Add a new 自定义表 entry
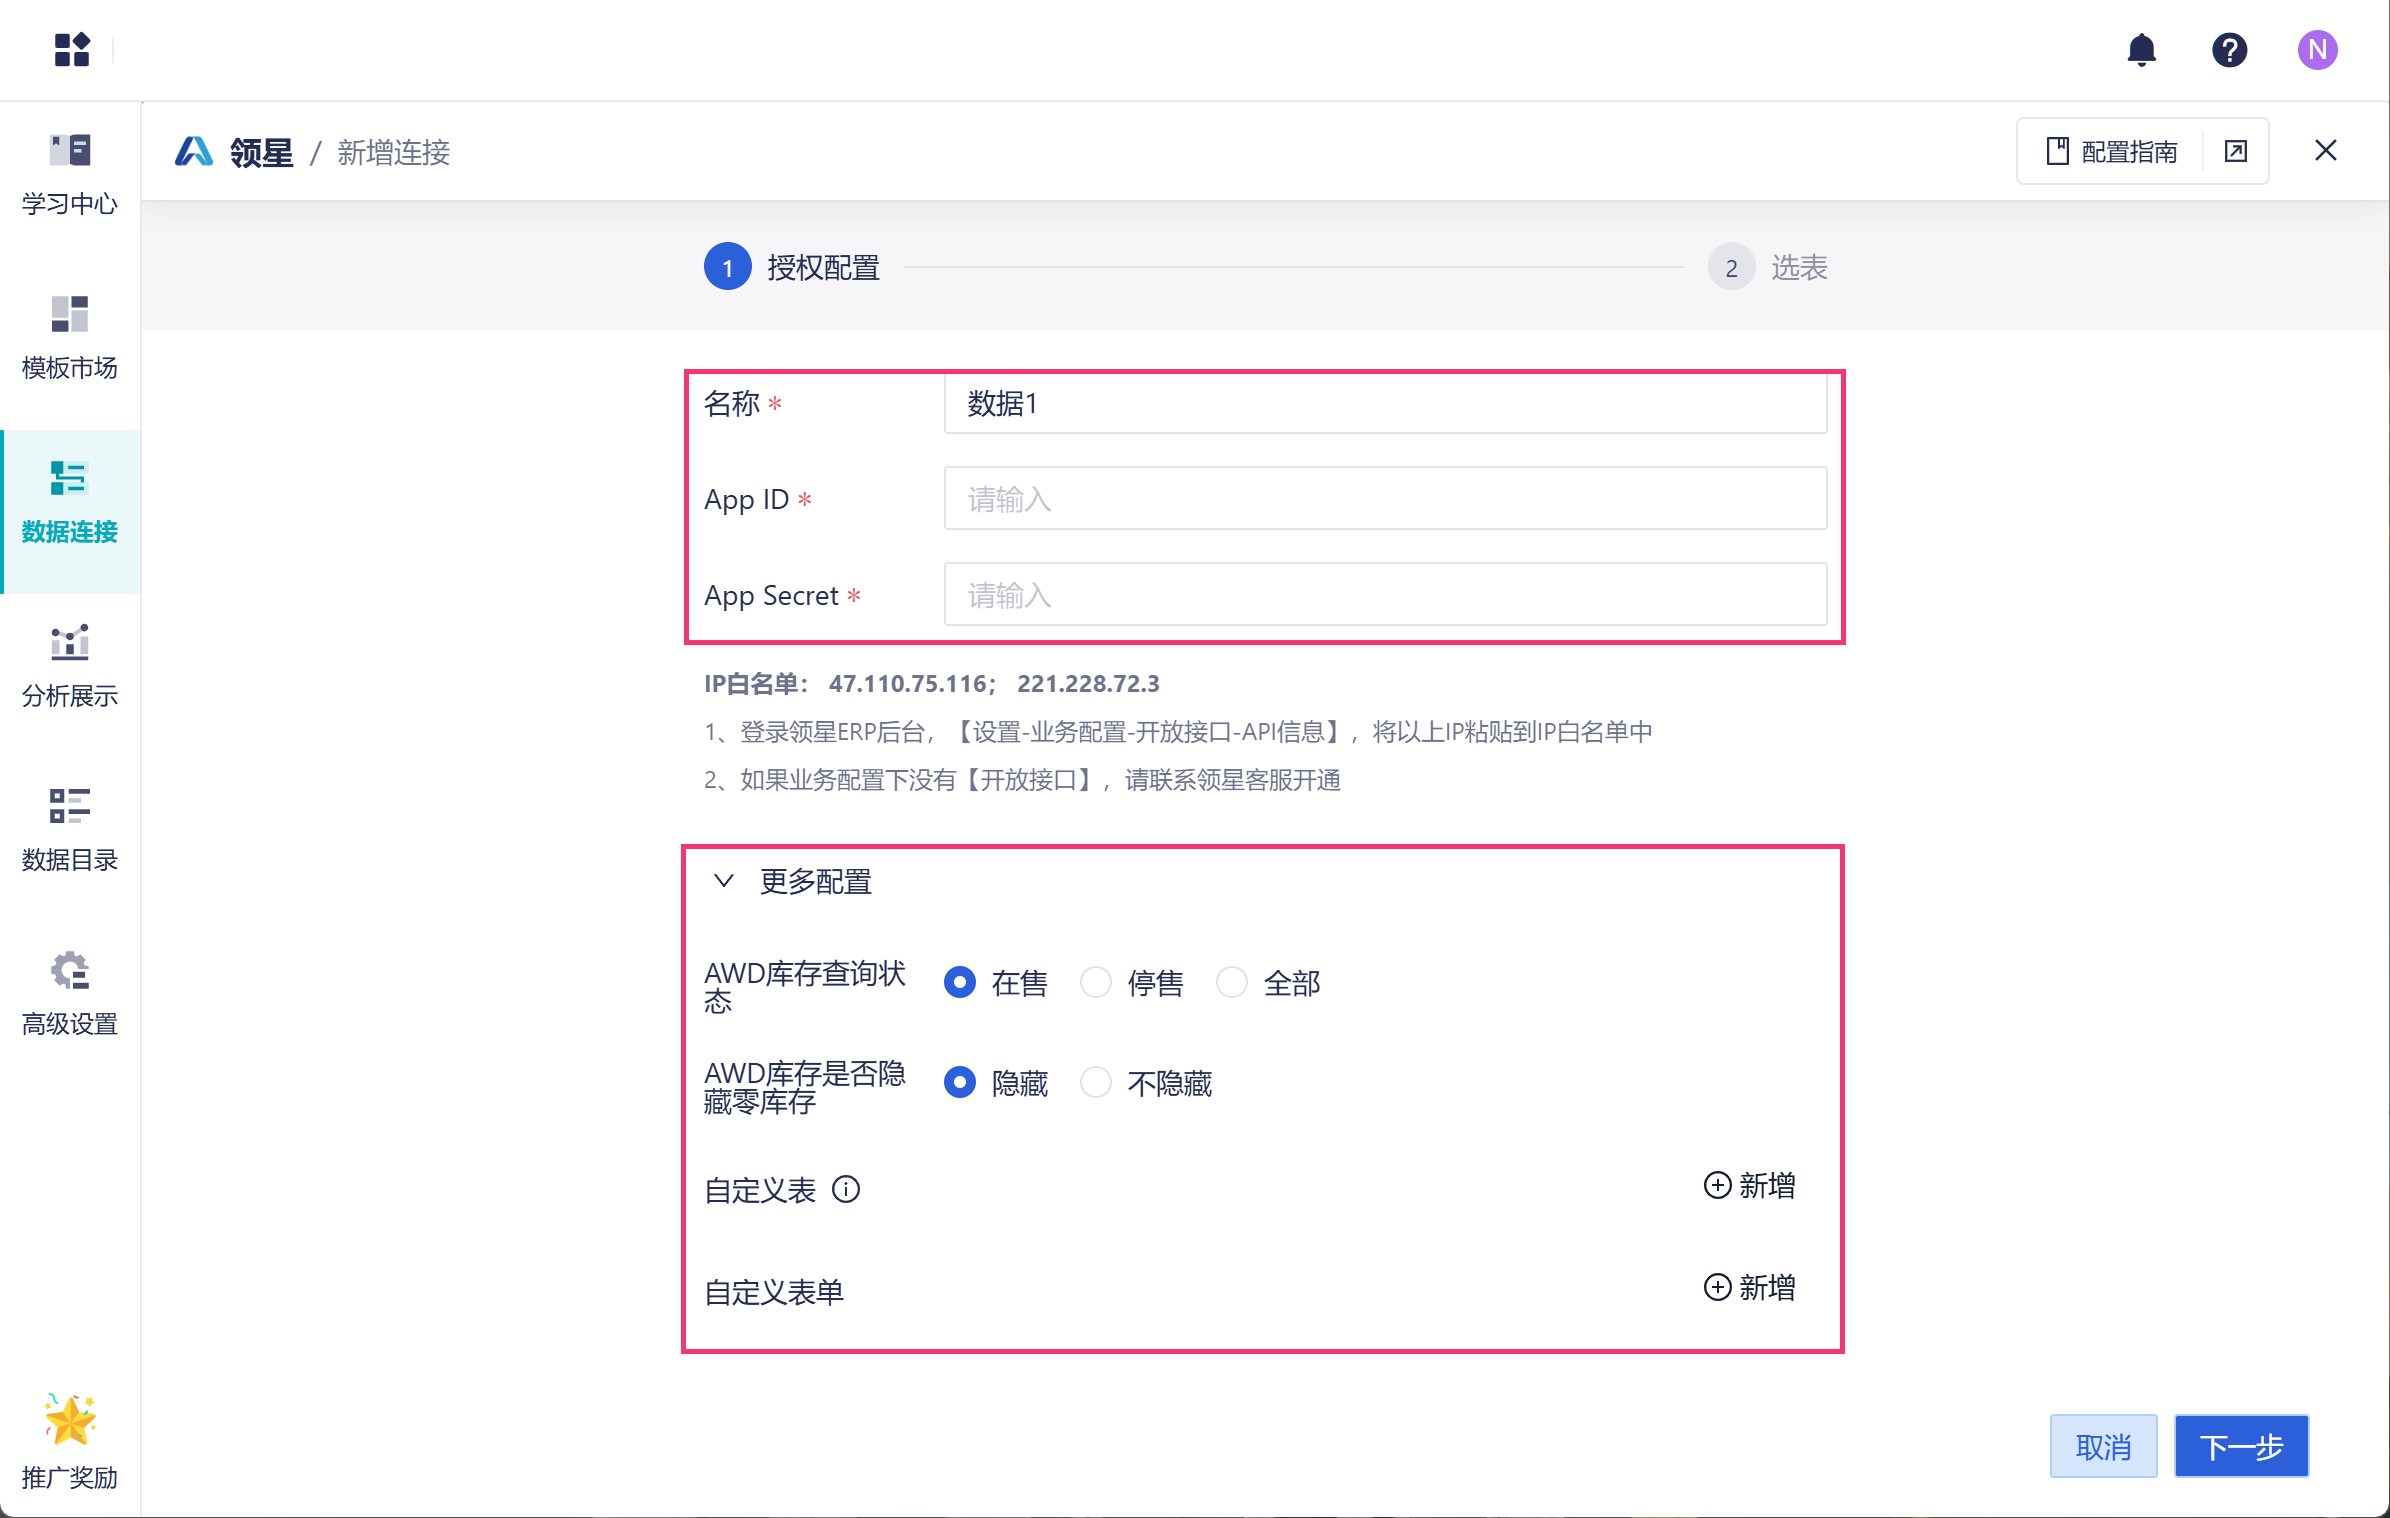The height and width of the screenshot is (1518, 2390). click(1750, 1185)
